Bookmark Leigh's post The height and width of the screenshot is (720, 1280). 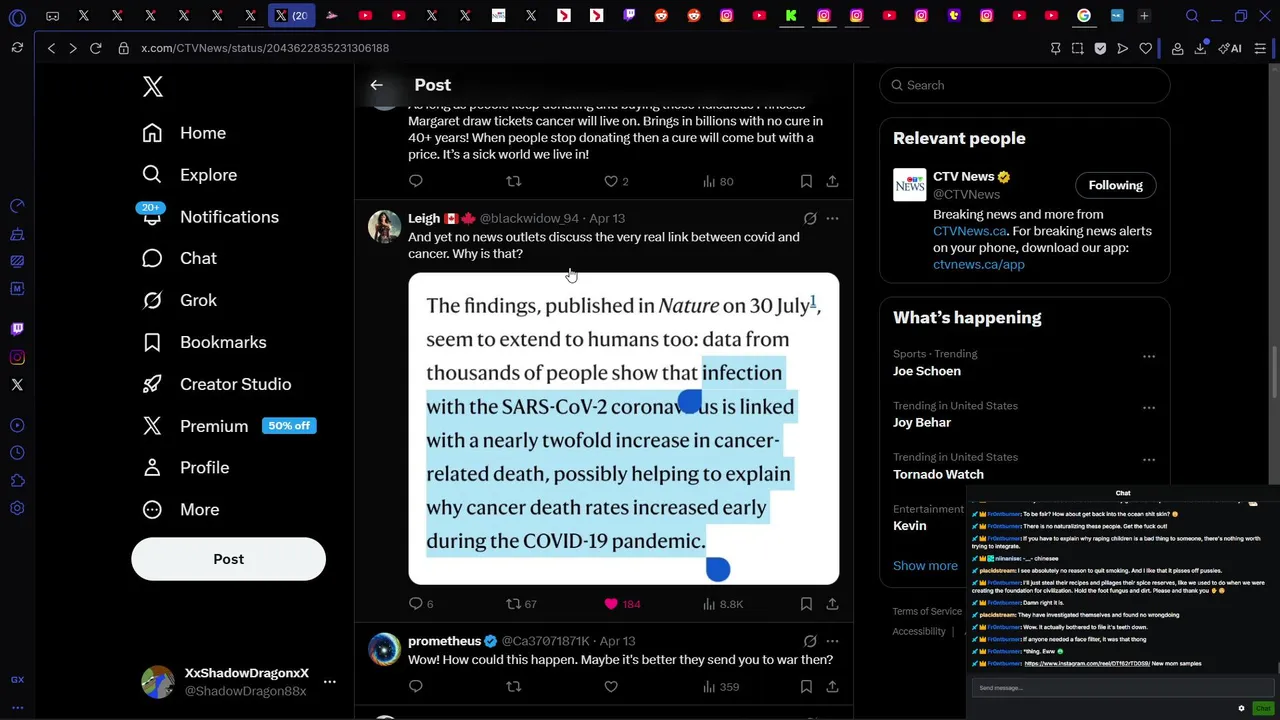[806, 604]
